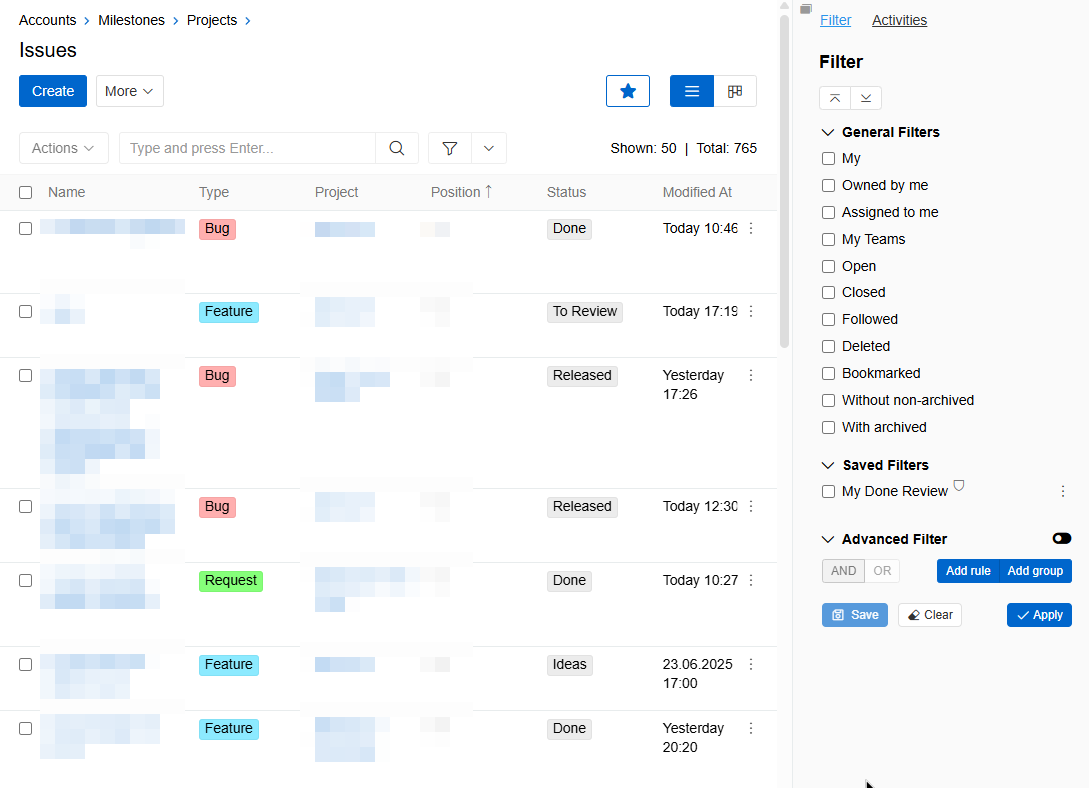The height and width of the screenshot is (788, 1089).
Task: Select the AND operator
Action: pos(843,571)
